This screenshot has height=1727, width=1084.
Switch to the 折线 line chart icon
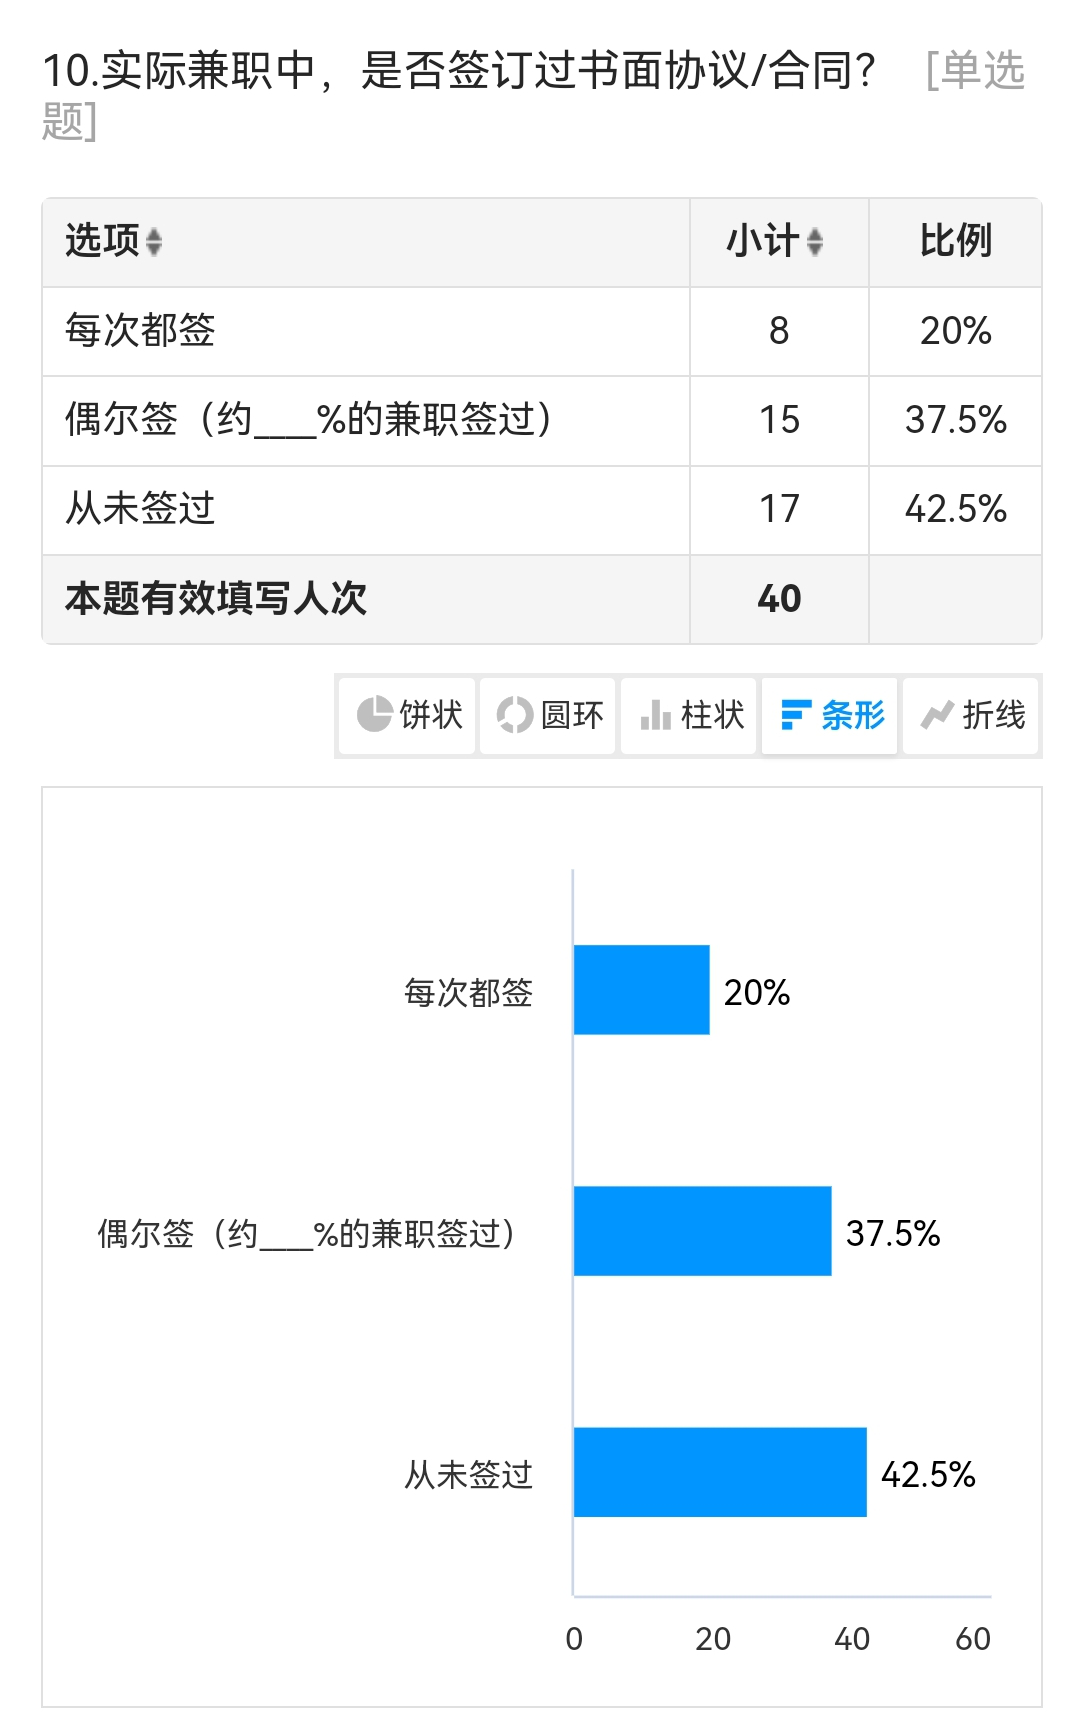coord(937,715)
